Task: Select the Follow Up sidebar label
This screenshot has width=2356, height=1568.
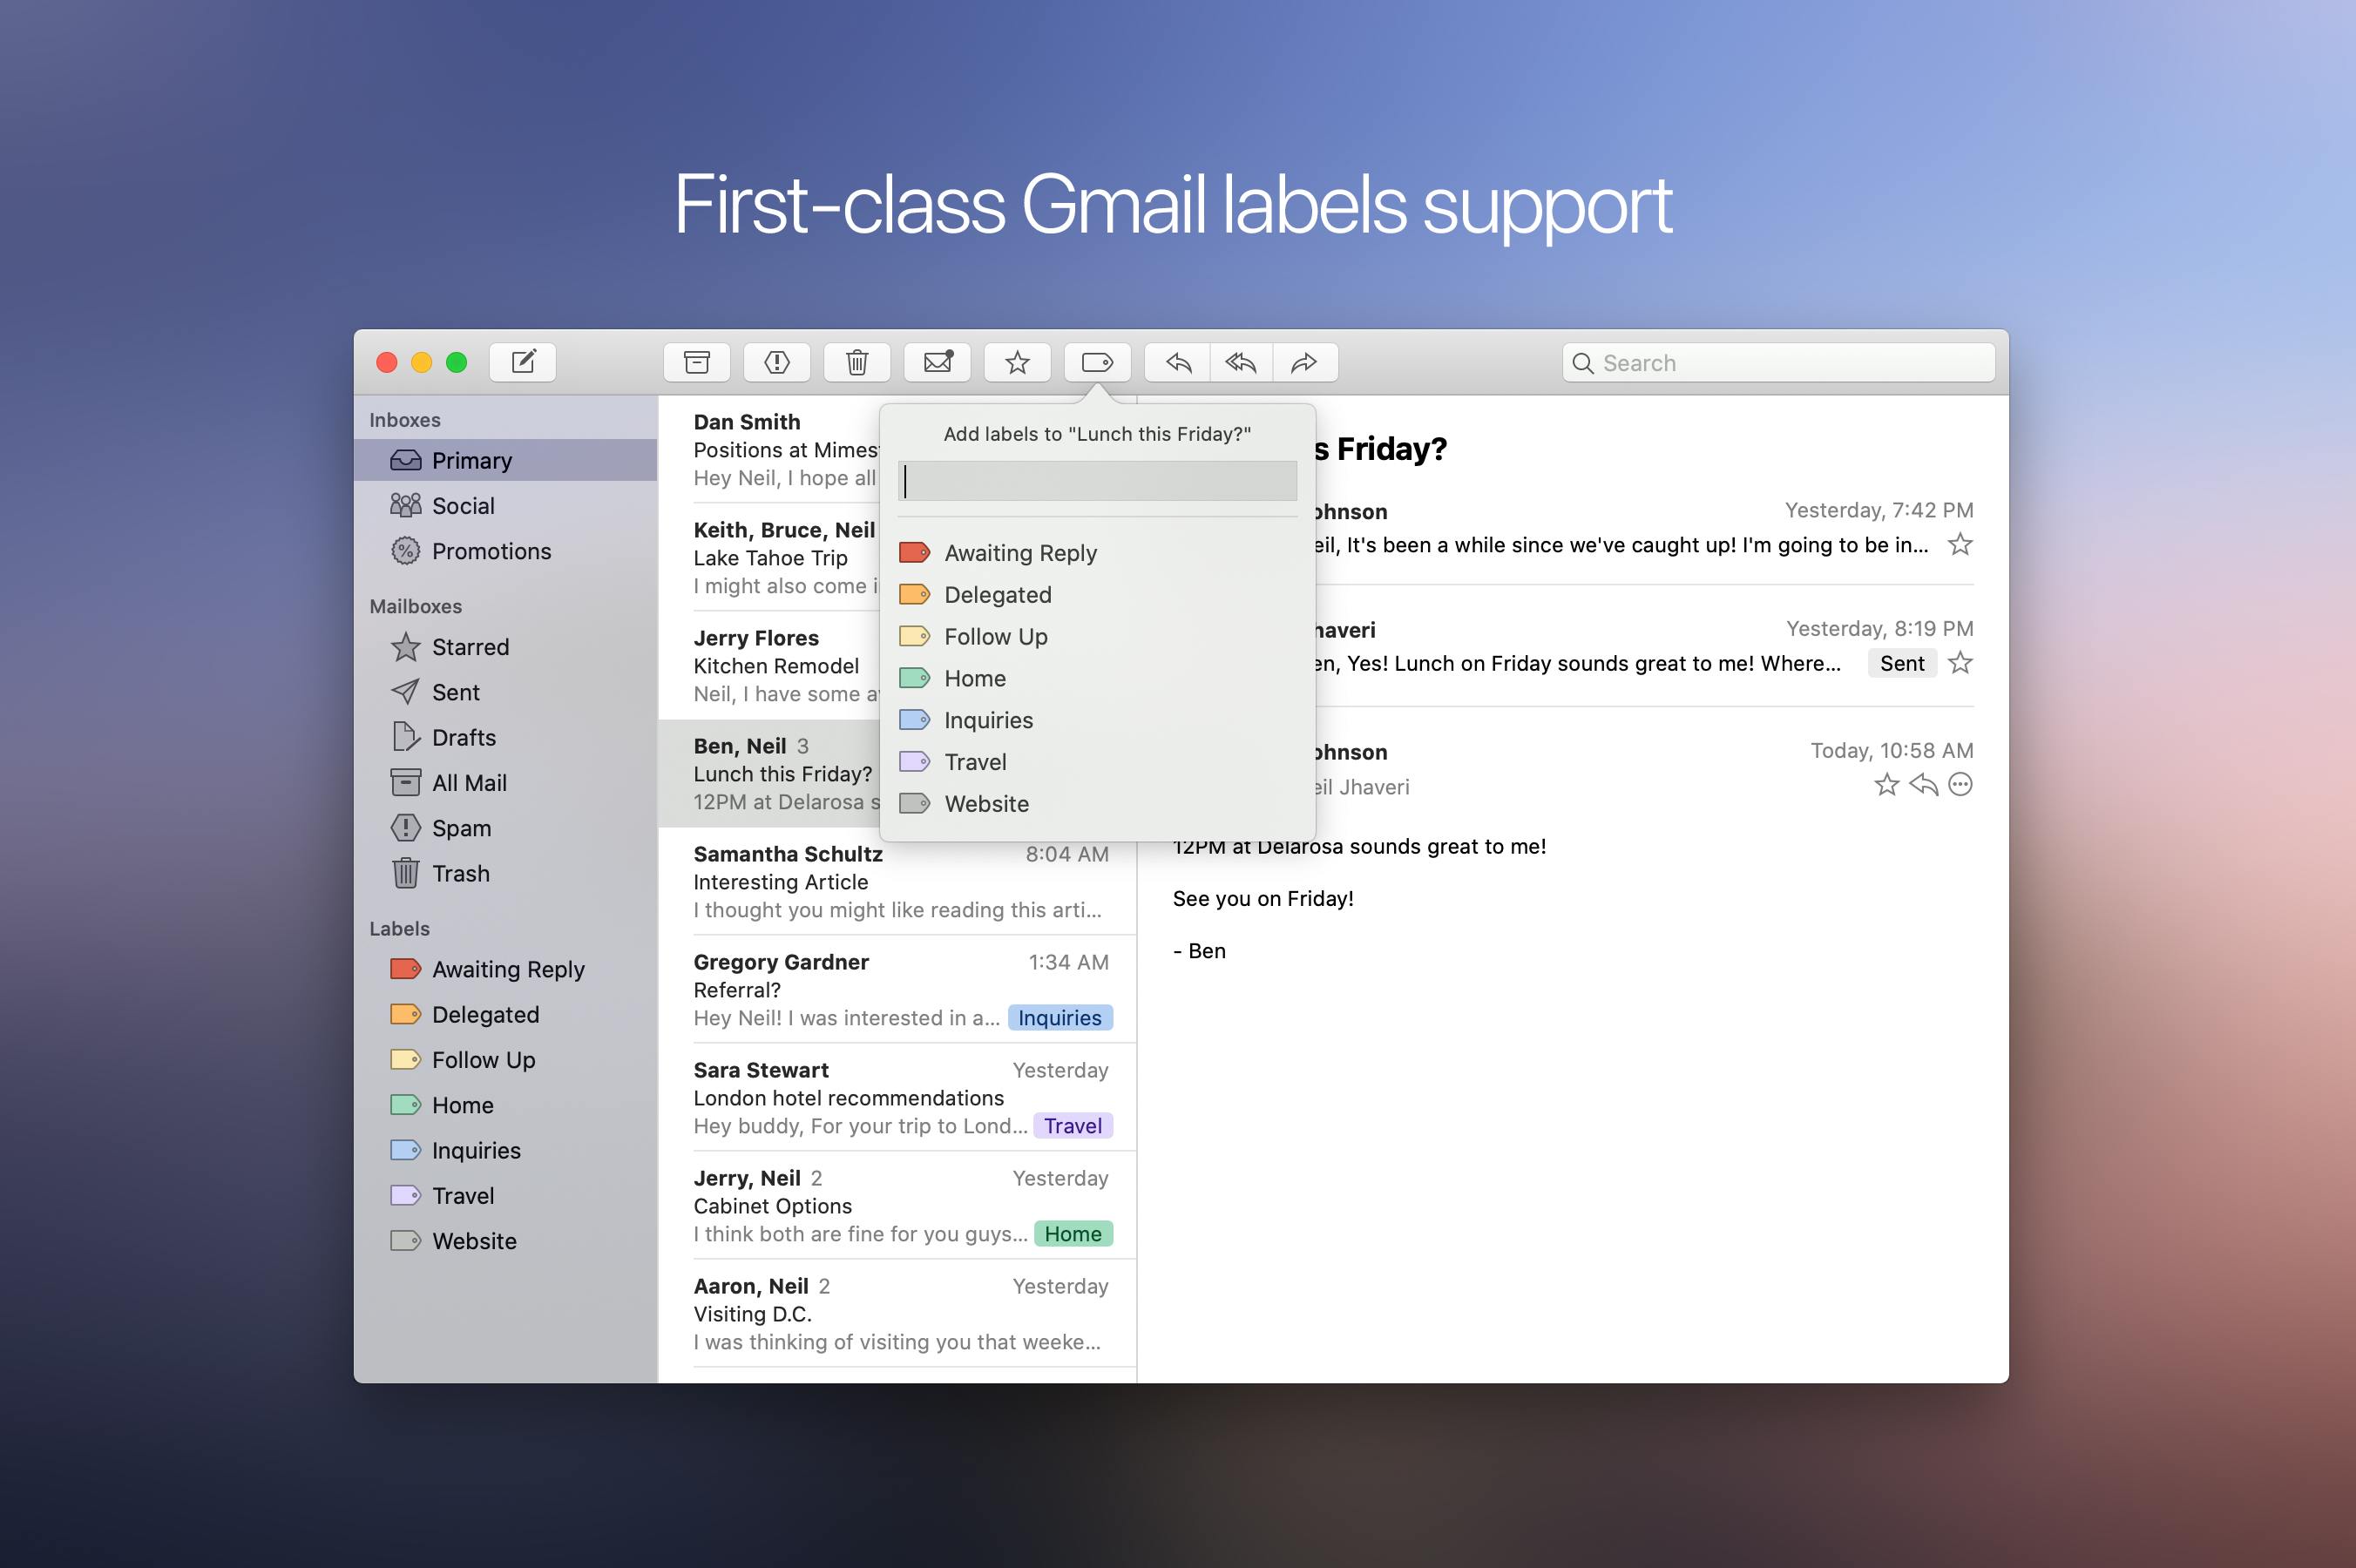Action: pyautogui.click(x=506, y=1060)
